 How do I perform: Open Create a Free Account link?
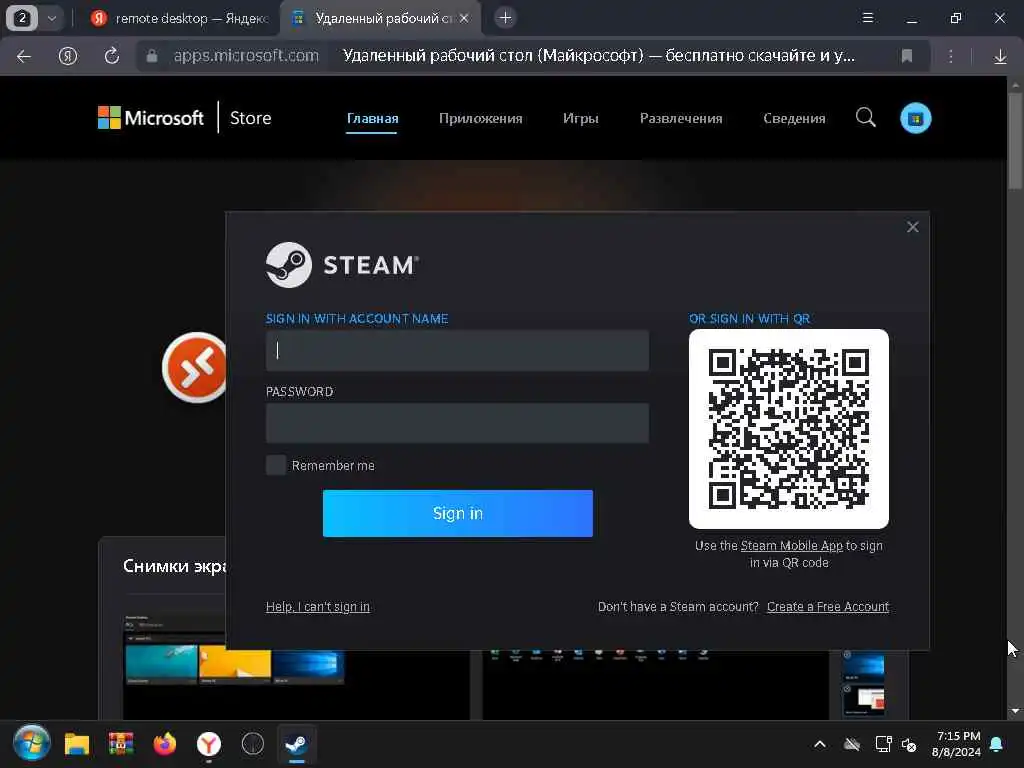pos(827,607)
